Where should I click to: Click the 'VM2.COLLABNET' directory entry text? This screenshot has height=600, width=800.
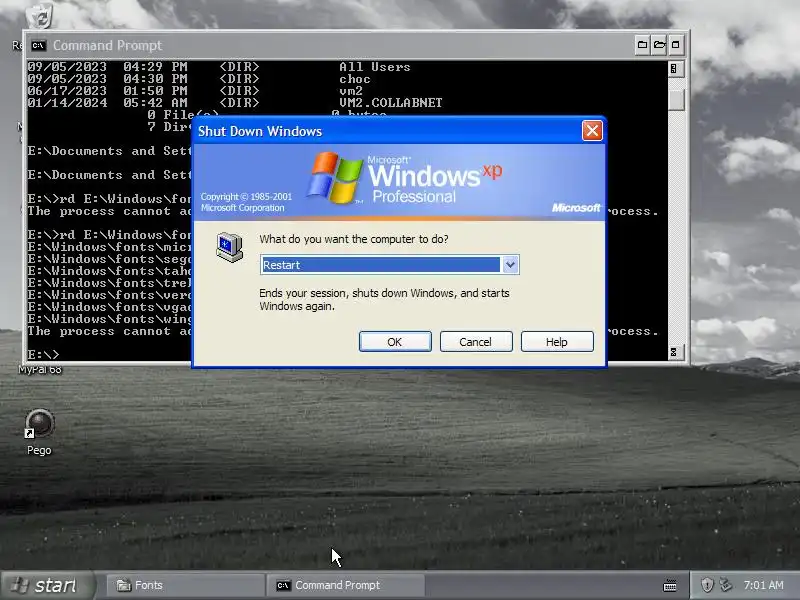coord(391,103)
